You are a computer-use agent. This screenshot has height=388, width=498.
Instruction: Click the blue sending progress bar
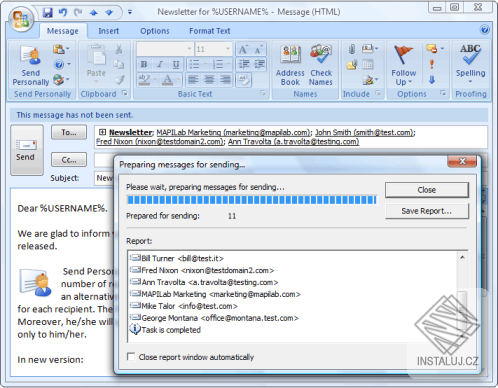tap(252, 200)
